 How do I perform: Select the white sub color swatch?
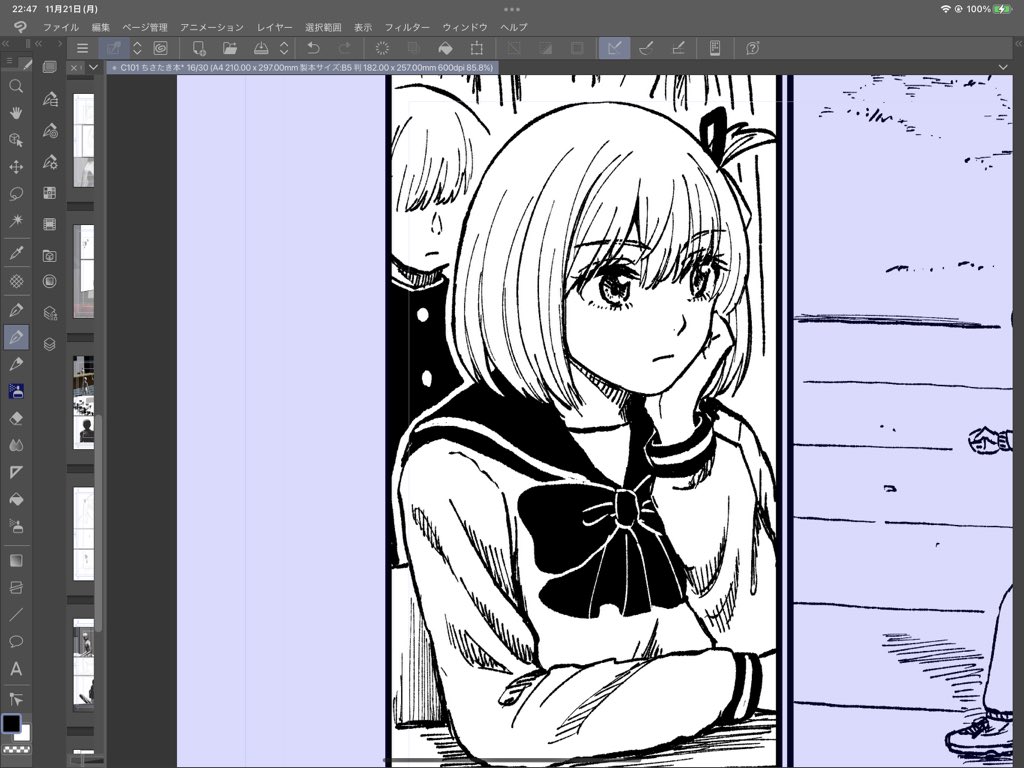24,733
